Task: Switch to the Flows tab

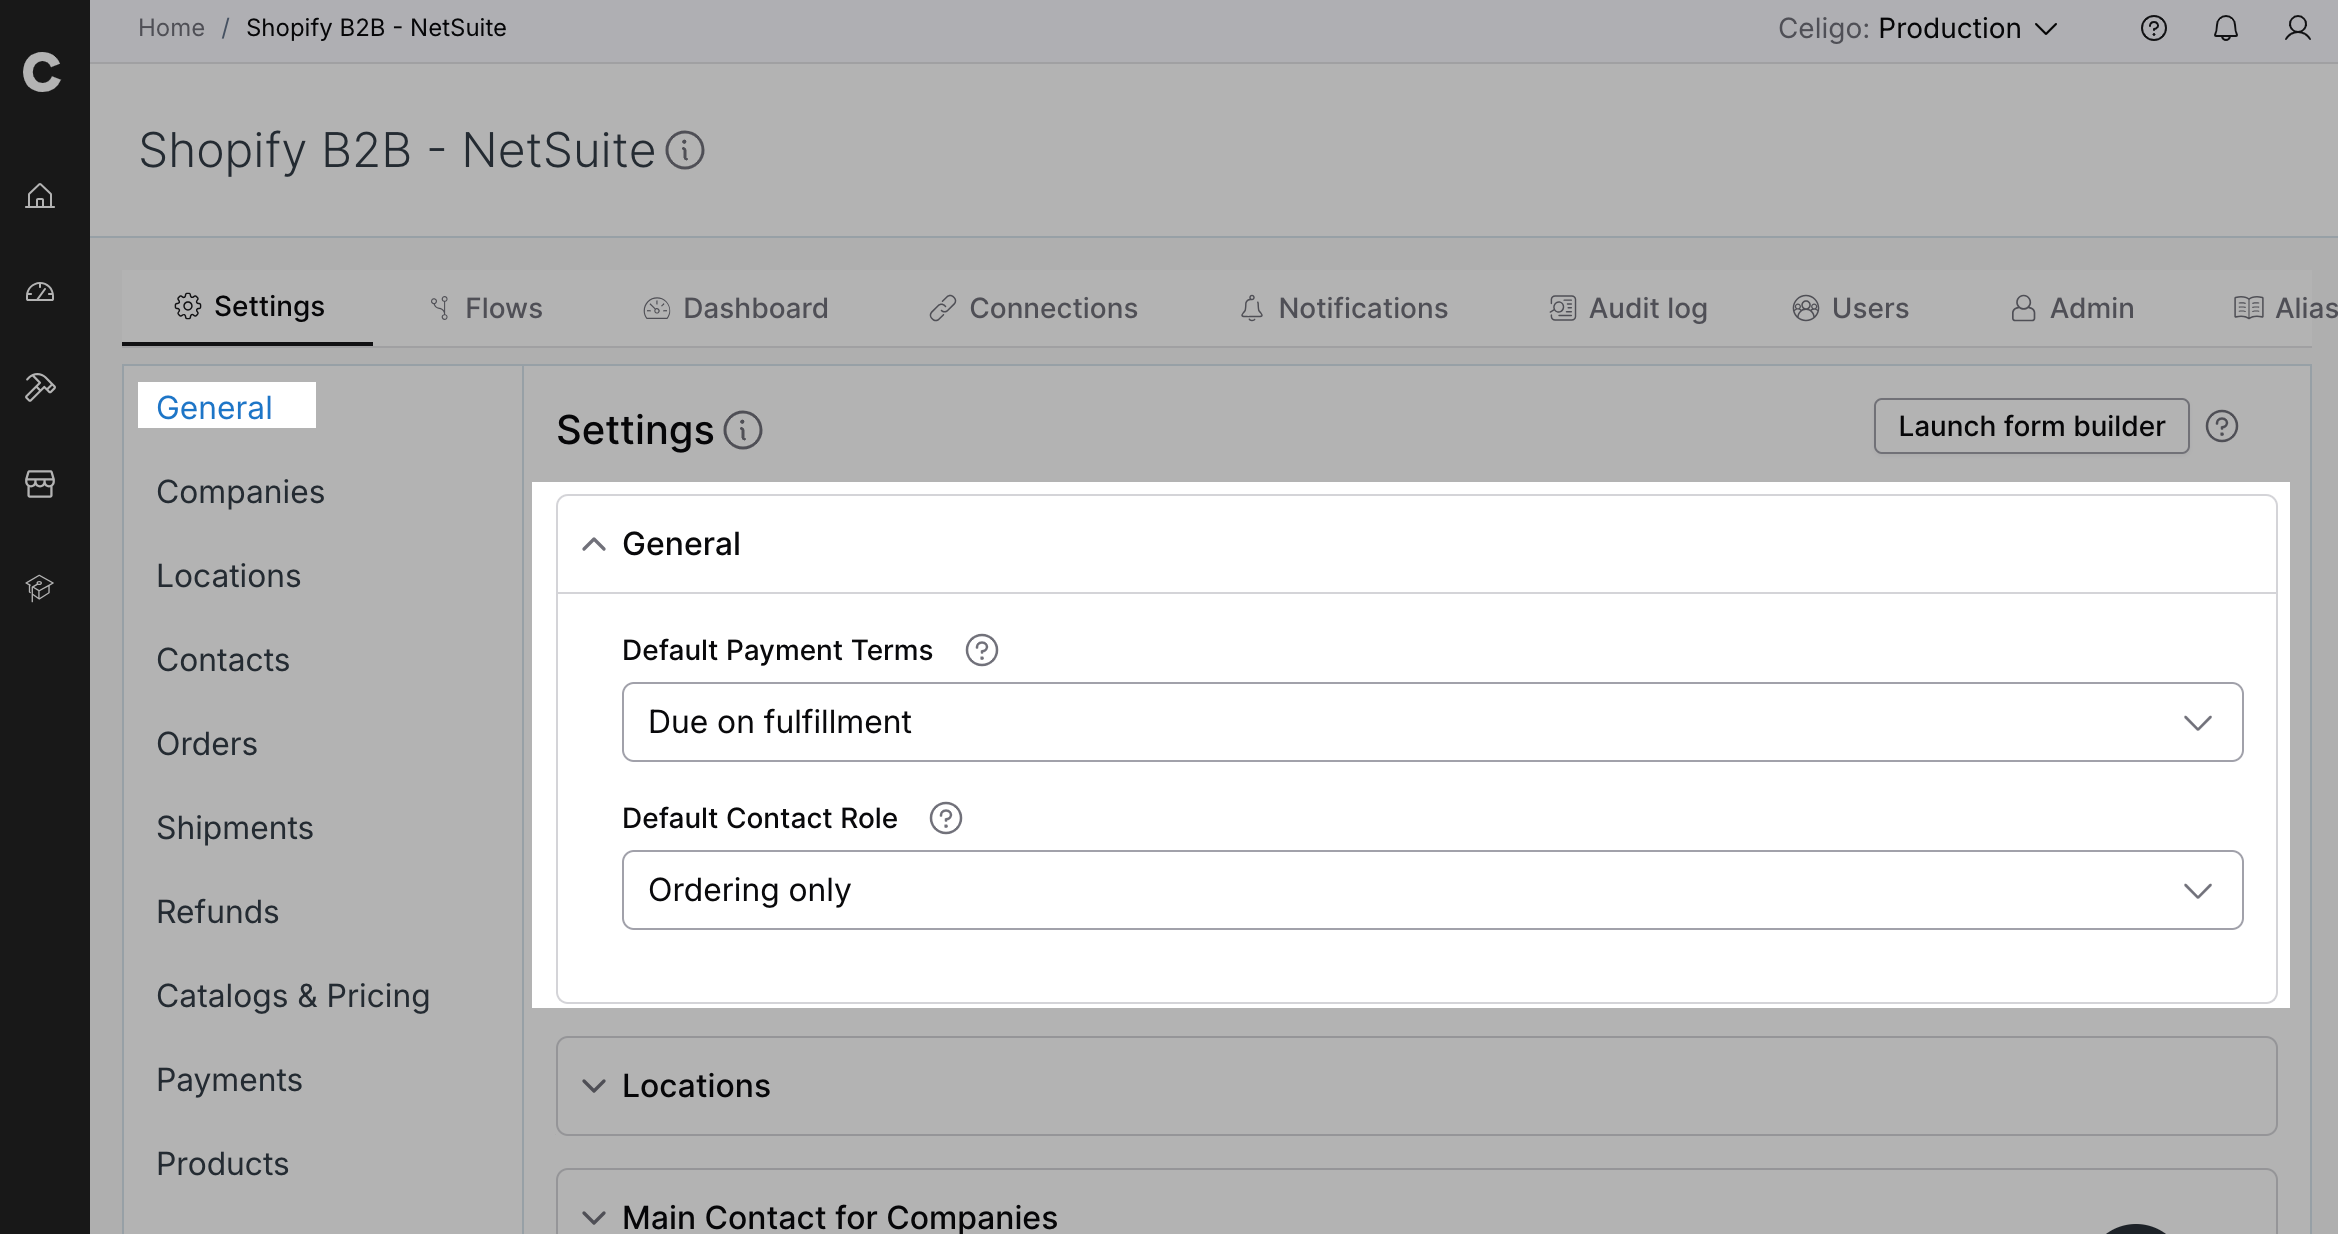Action: 486,308
